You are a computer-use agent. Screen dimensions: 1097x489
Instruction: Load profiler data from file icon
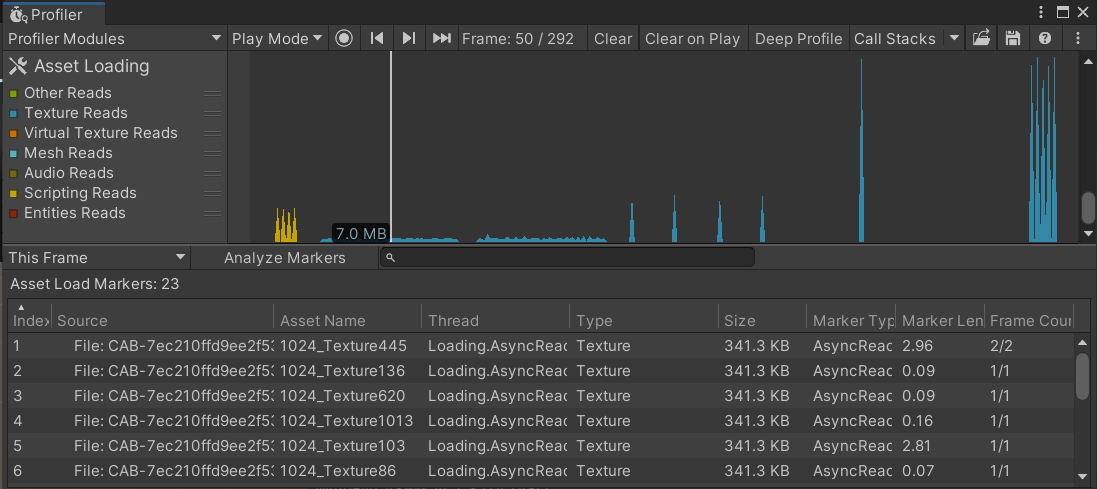(x=981, y=39)
